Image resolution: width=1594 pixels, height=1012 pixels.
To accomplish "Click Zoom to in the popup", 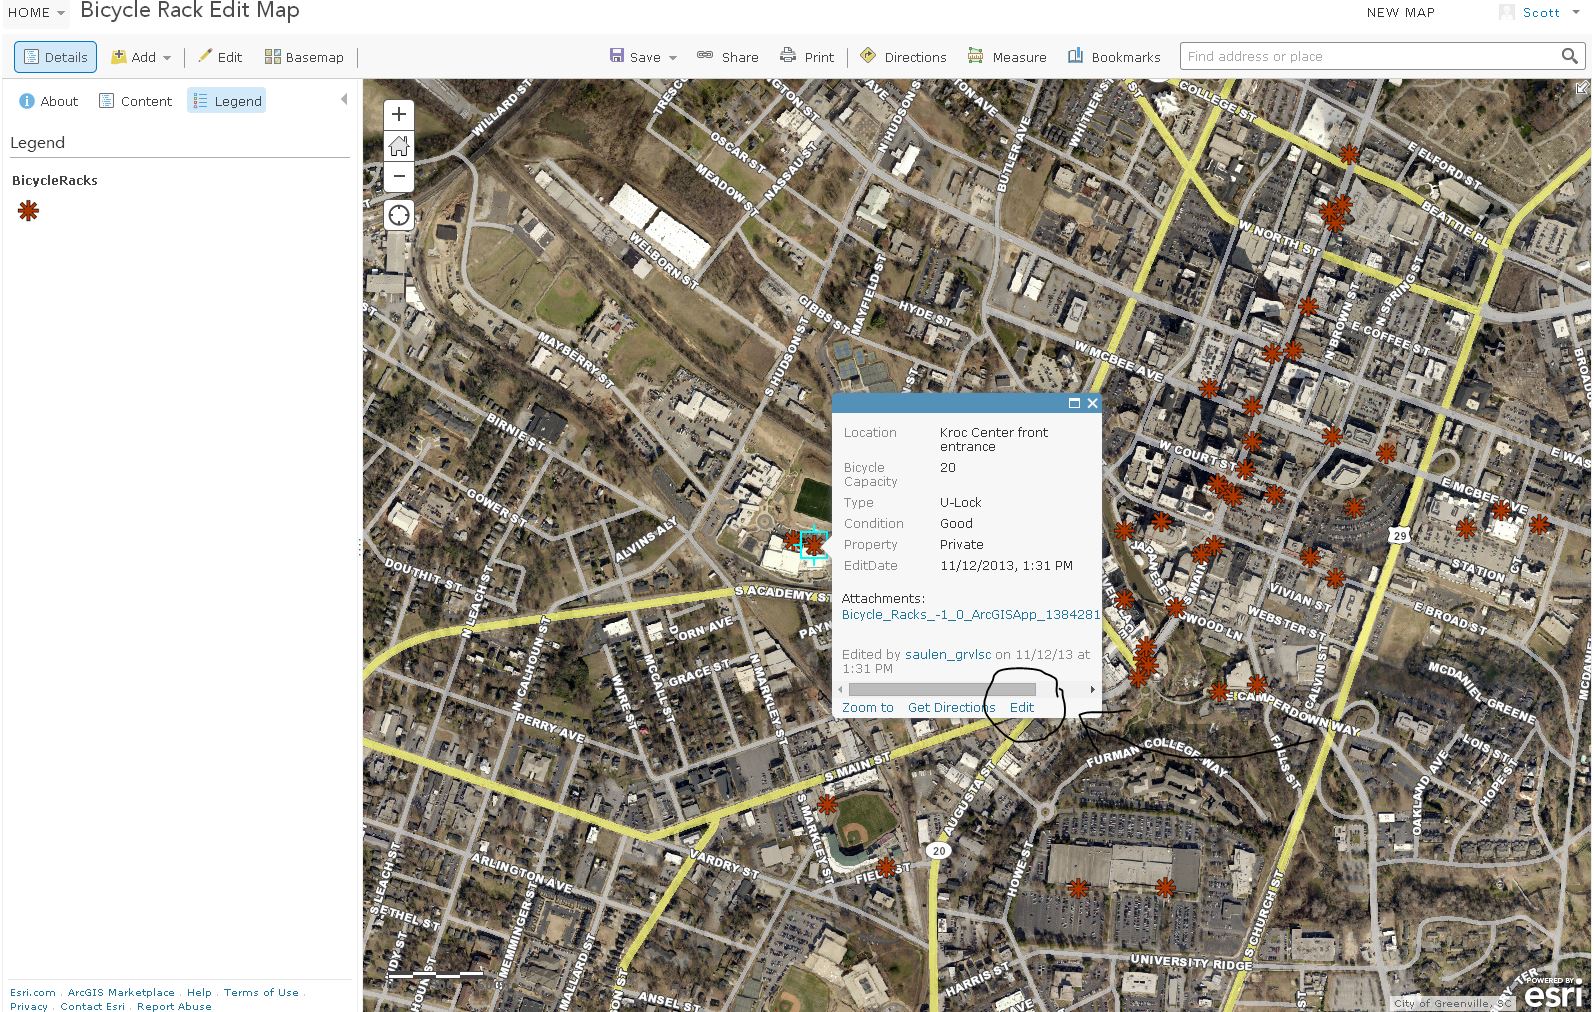I will (x=868, y=707).
